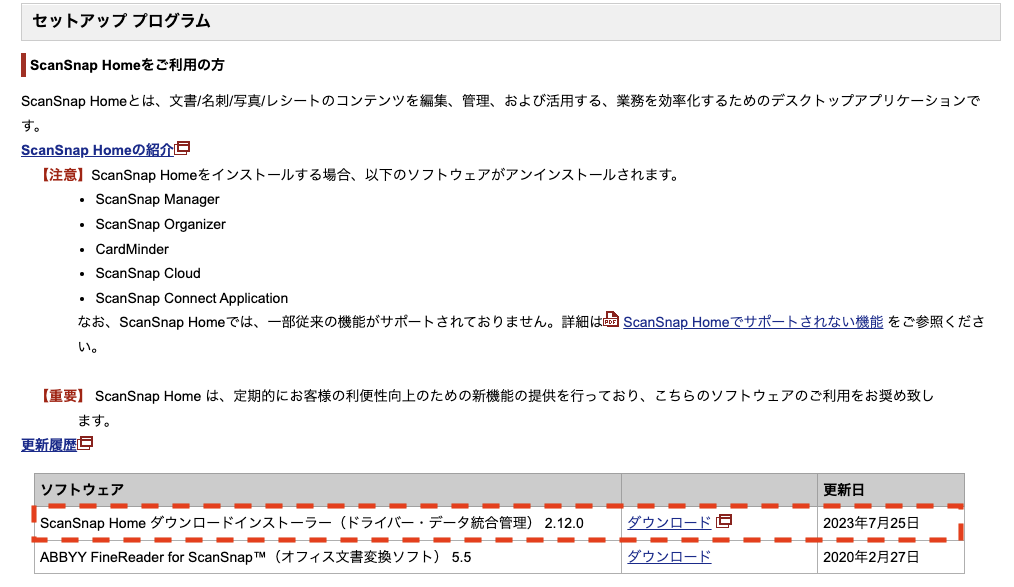Click the ソフトウェア column header
1014x587 pixels.
(328, 490)
